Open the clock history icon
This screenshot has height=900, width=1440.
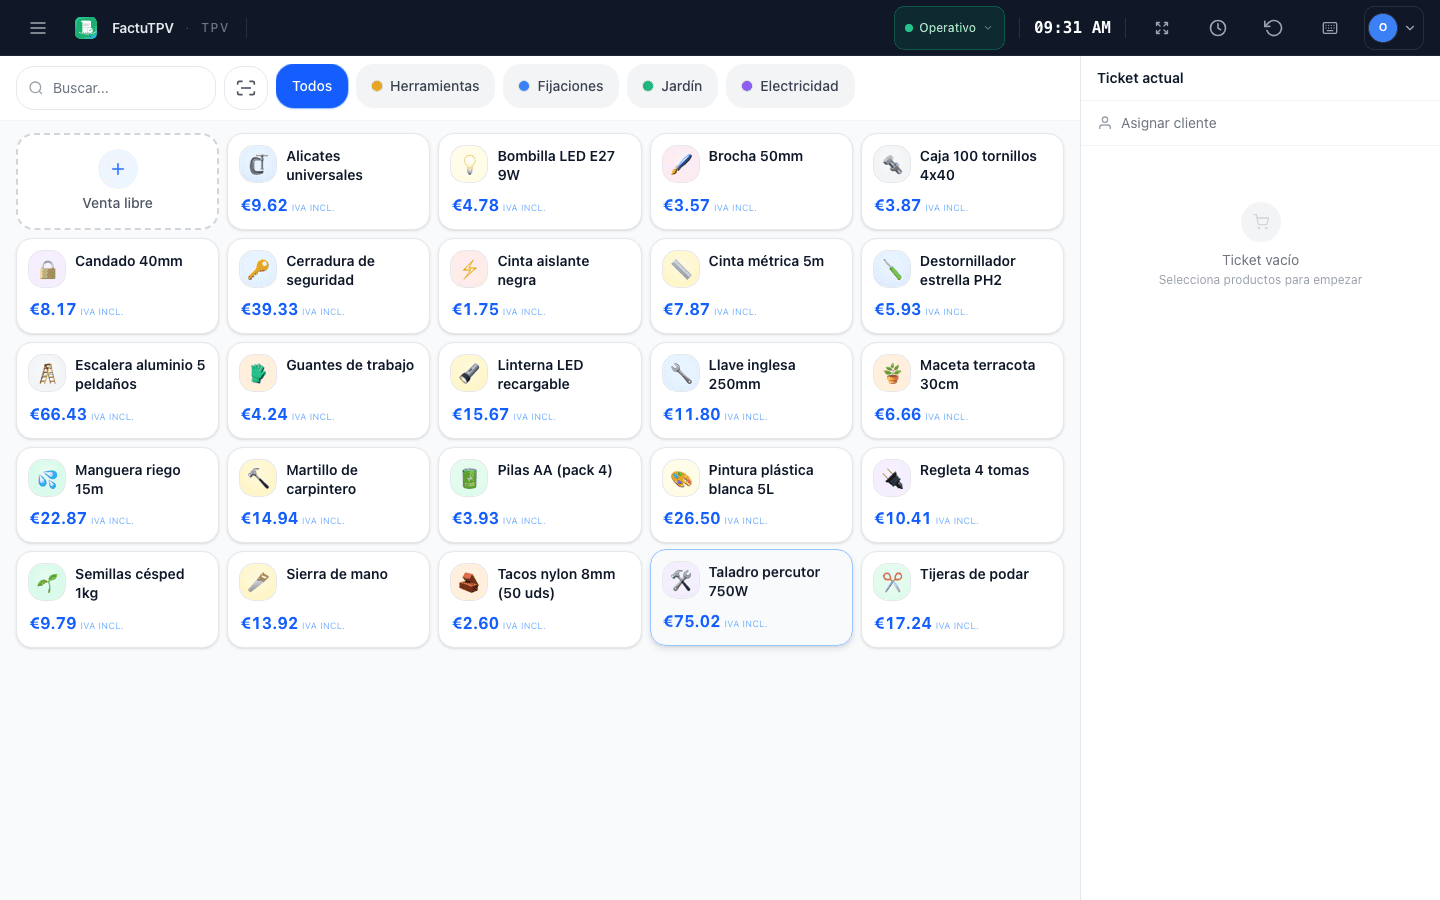(x=1218, y=28)
